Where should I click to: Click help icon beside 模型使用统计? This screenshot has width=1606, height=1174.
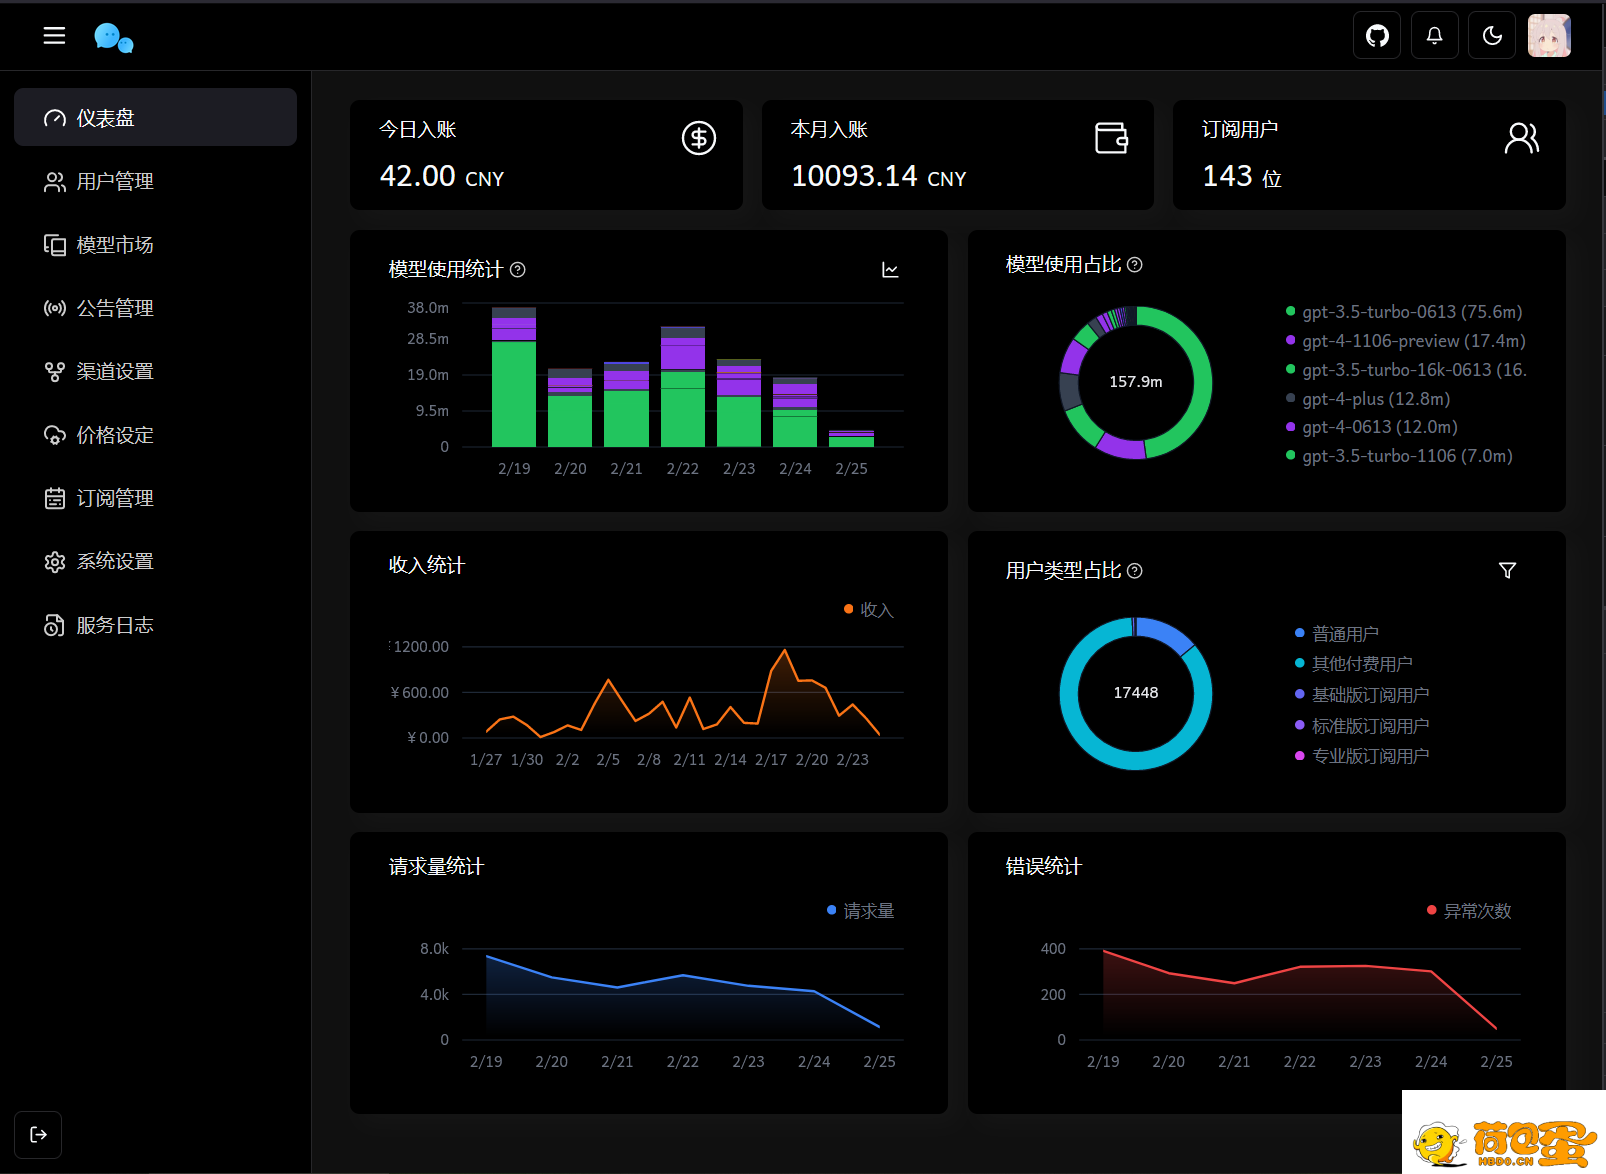[x=518, y=269]
